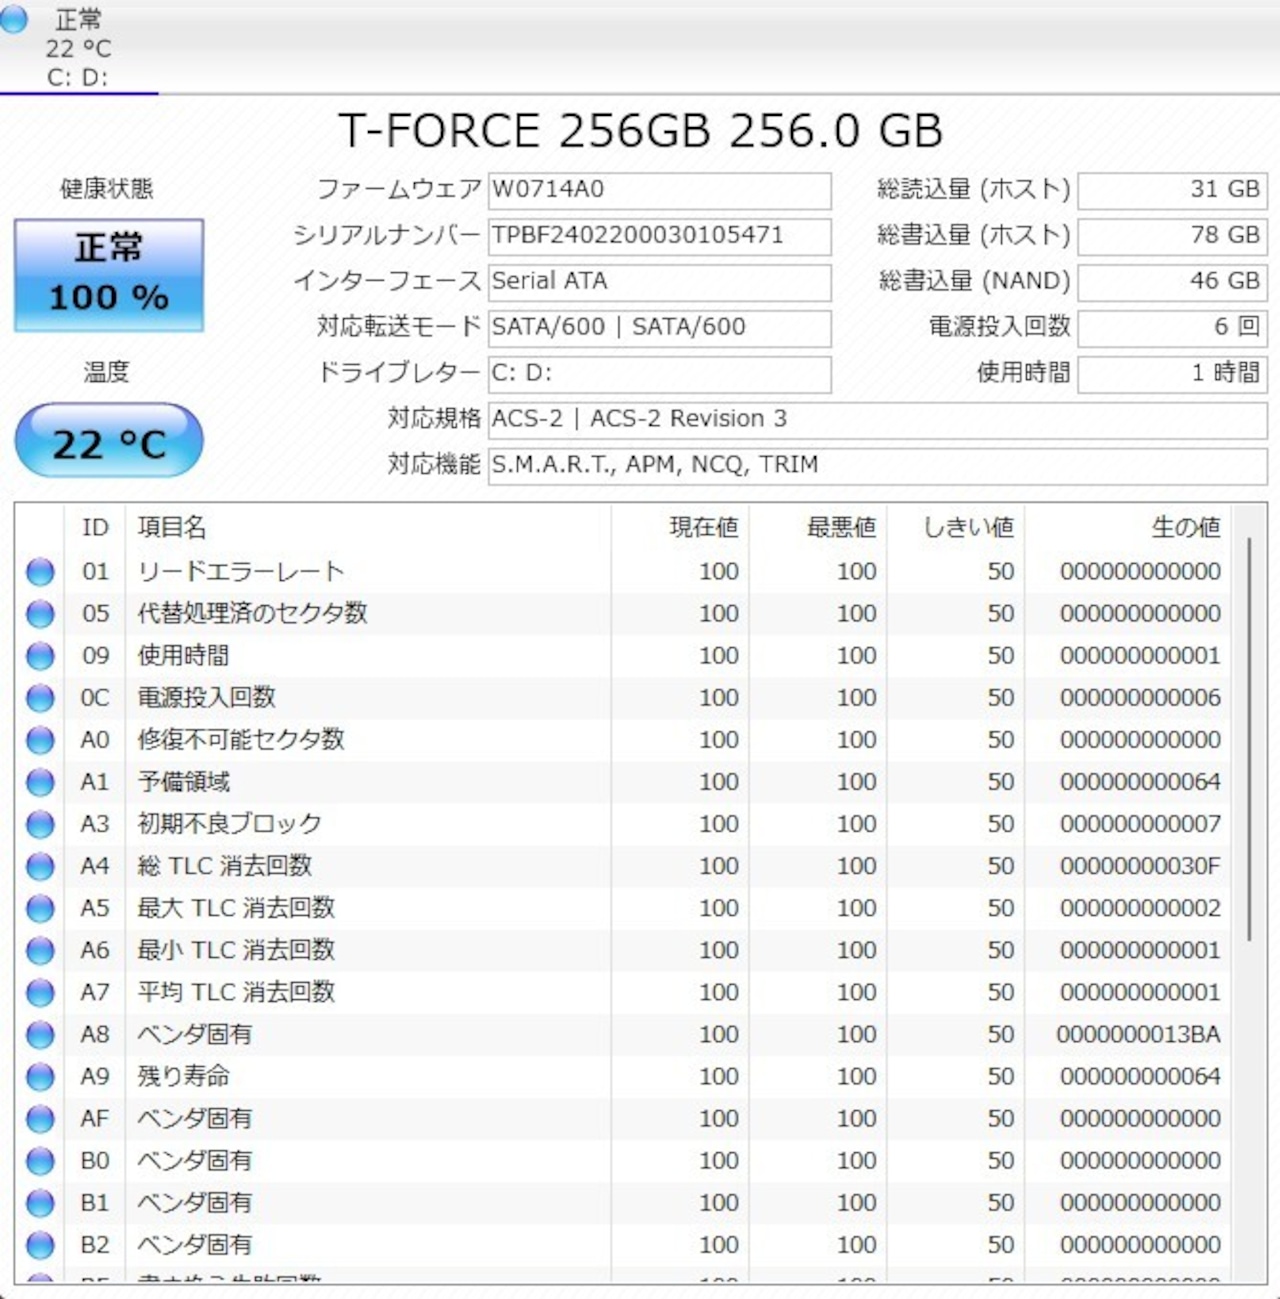
Task: Click the status orb for row A3 初期不良ブロック
Action: (x=40, y=824)
